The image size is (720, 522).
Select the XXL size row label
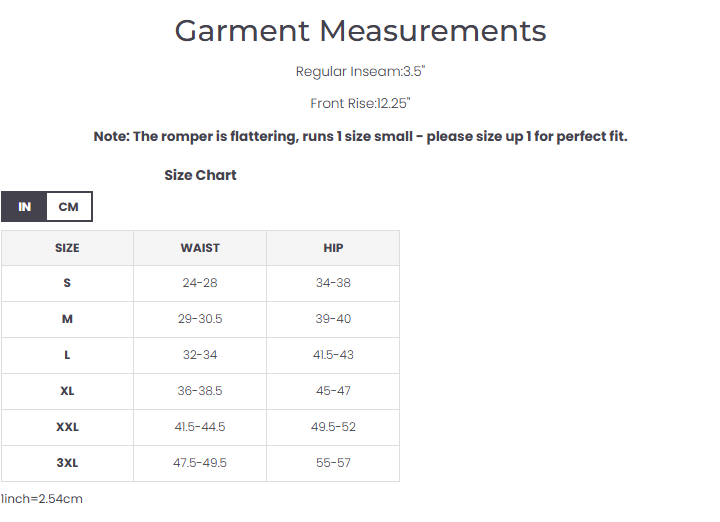click(67, 427)
